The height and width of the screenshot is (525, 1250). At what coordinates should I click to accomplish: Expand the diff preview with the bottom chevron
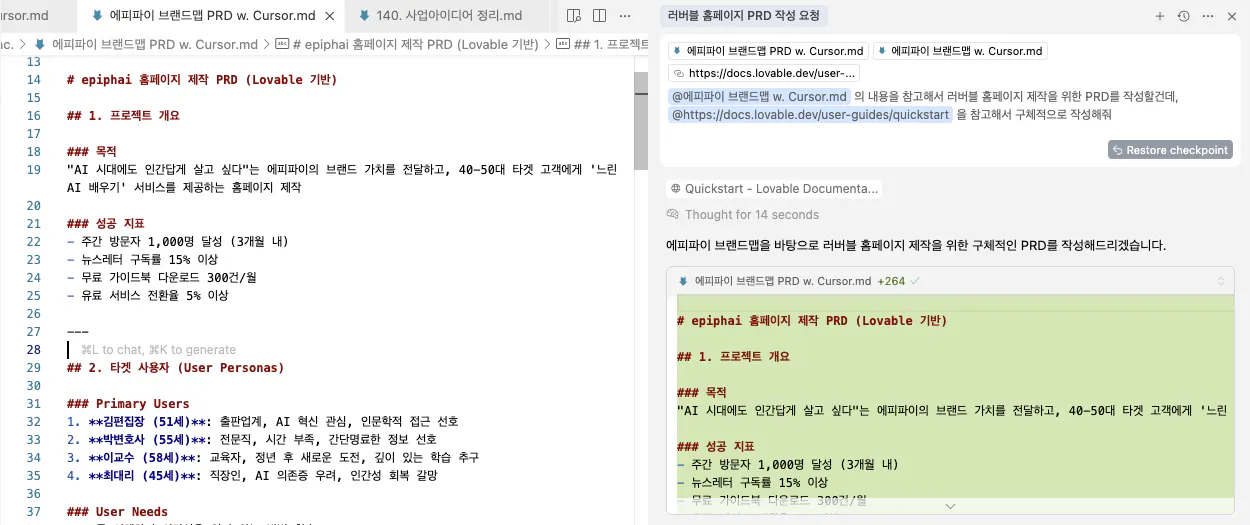click(950, 506)
